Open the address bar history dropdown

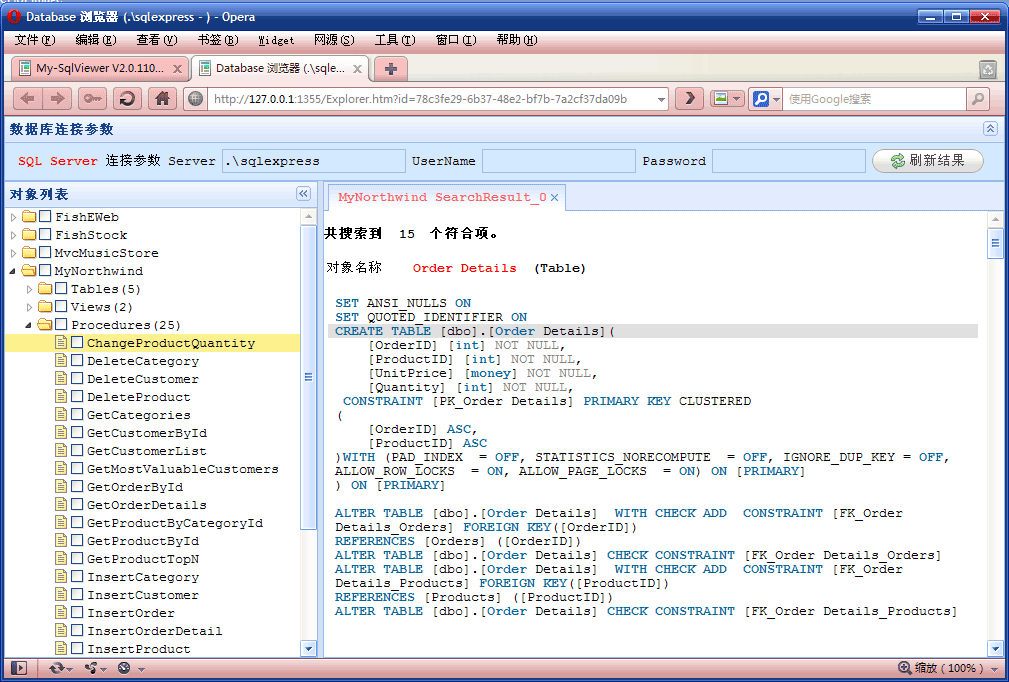click(661, 99)
